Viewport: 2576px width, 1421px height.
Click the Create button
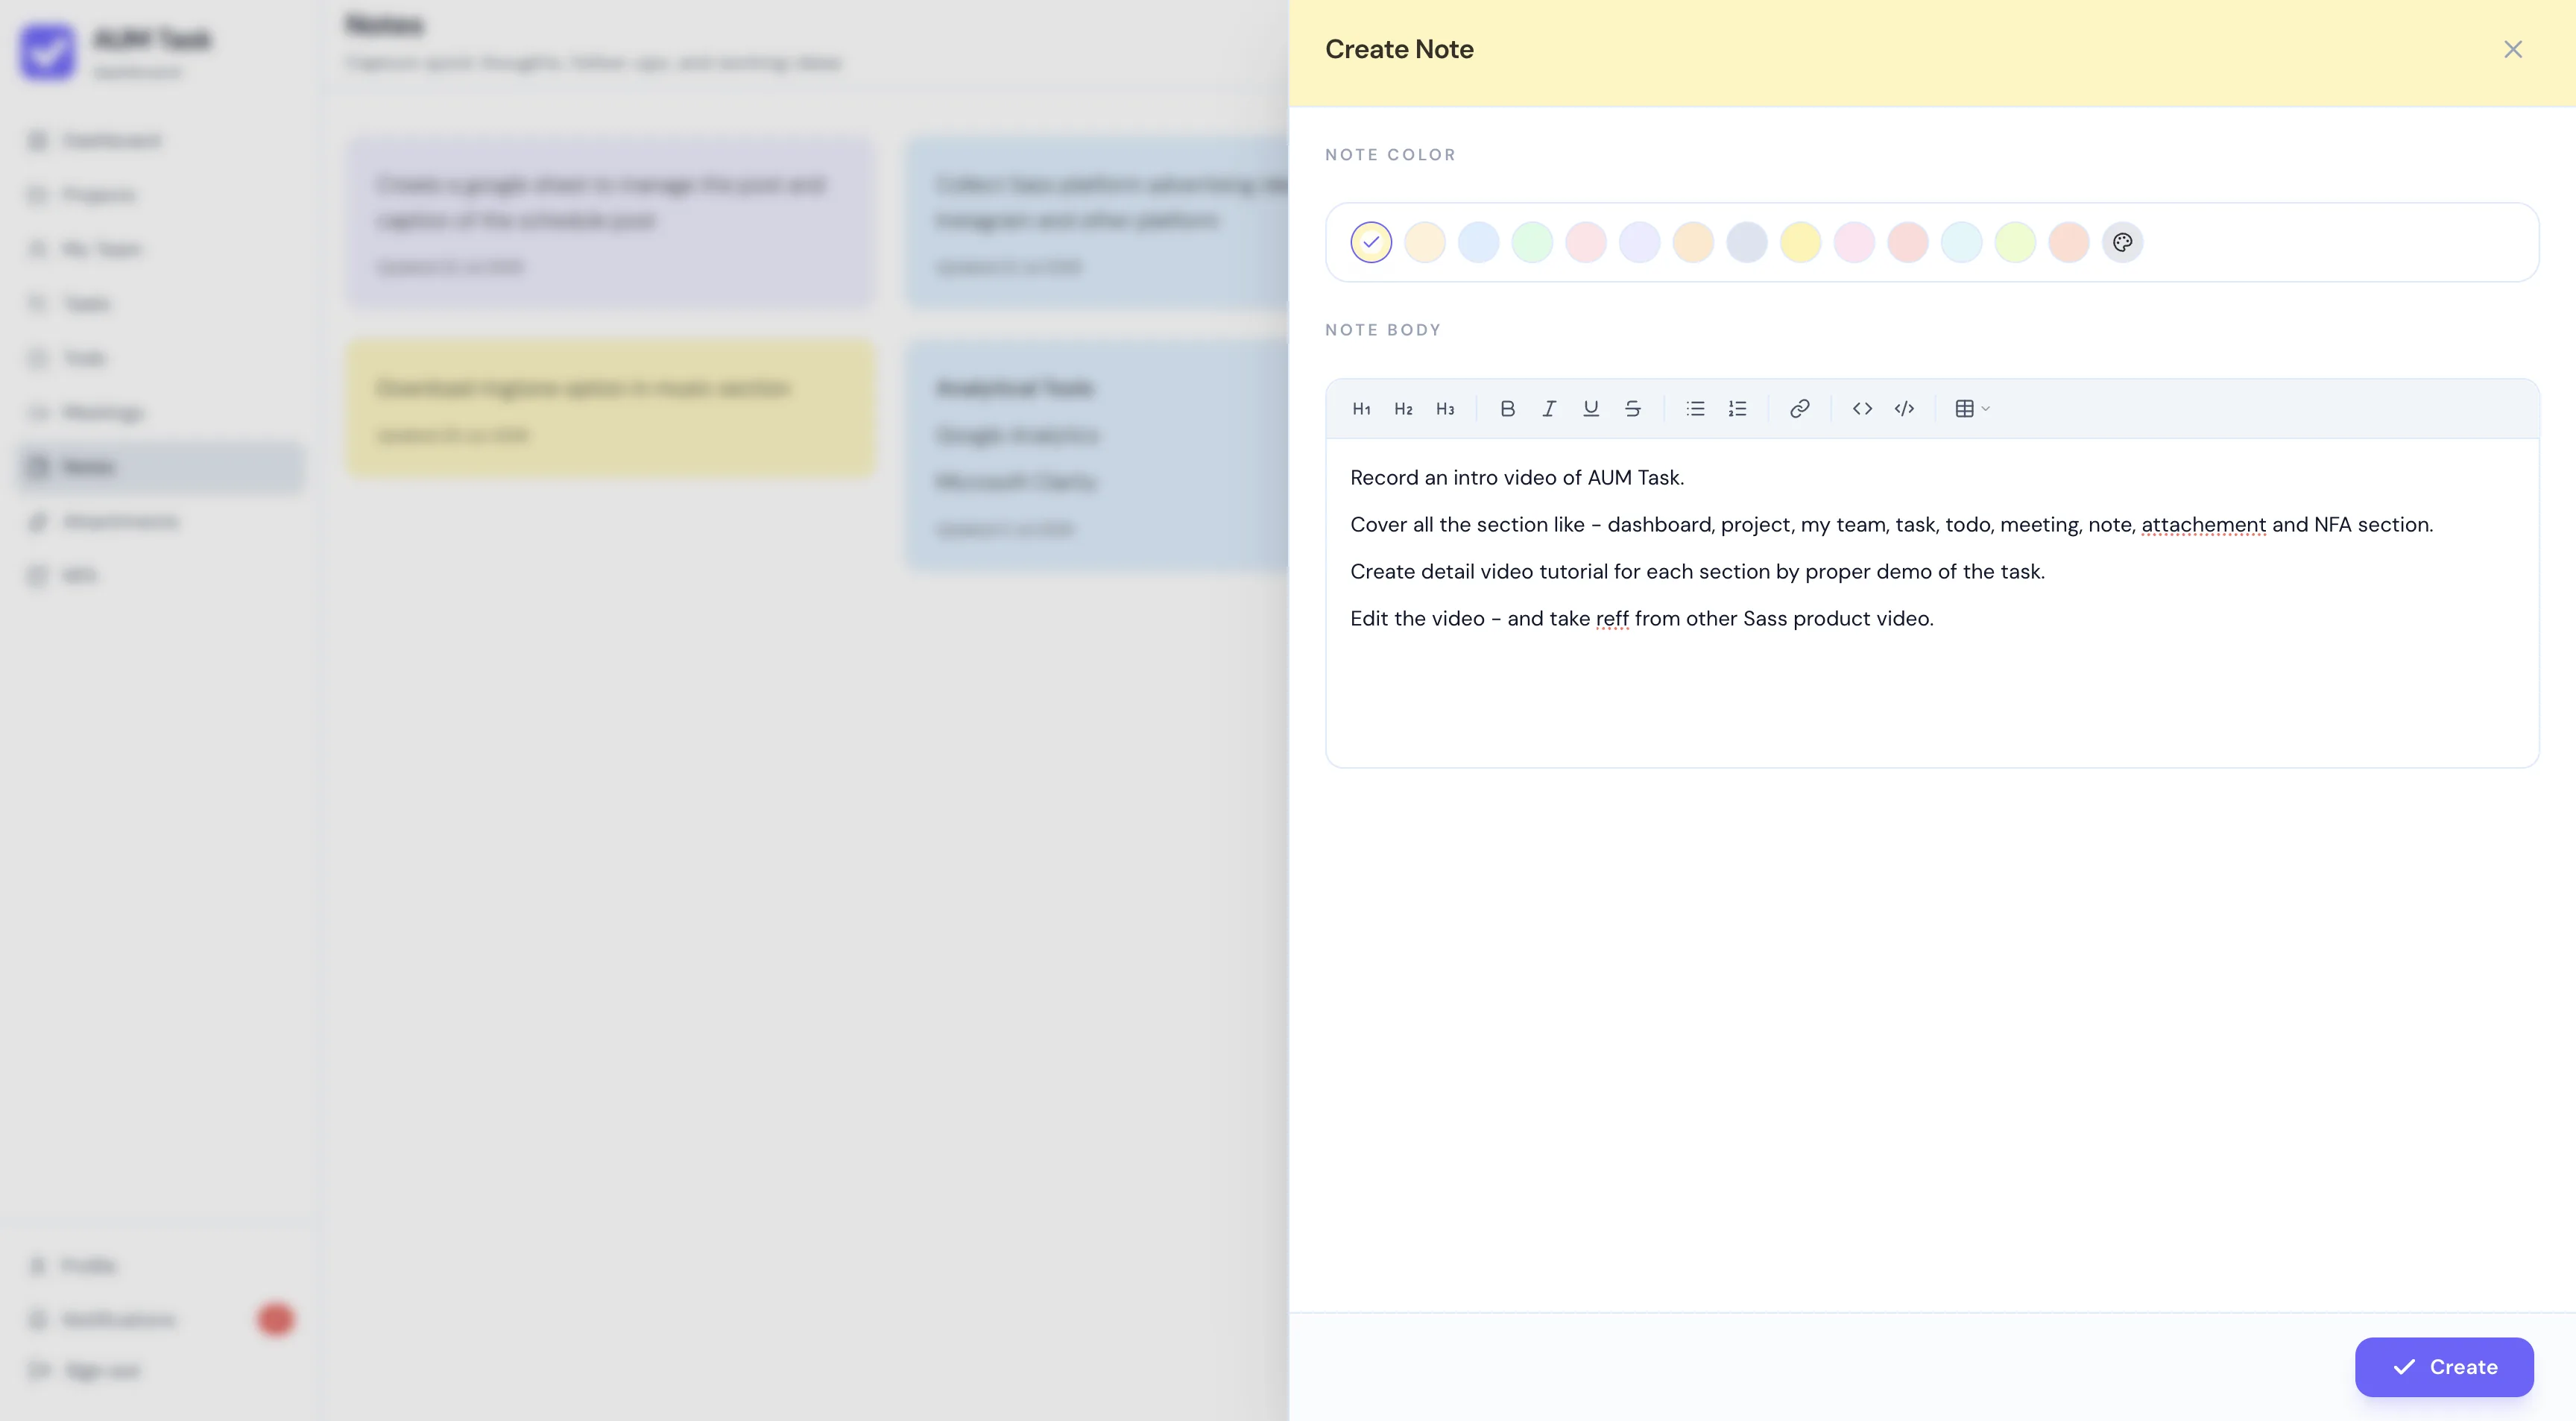(x=2444, y=1367)
